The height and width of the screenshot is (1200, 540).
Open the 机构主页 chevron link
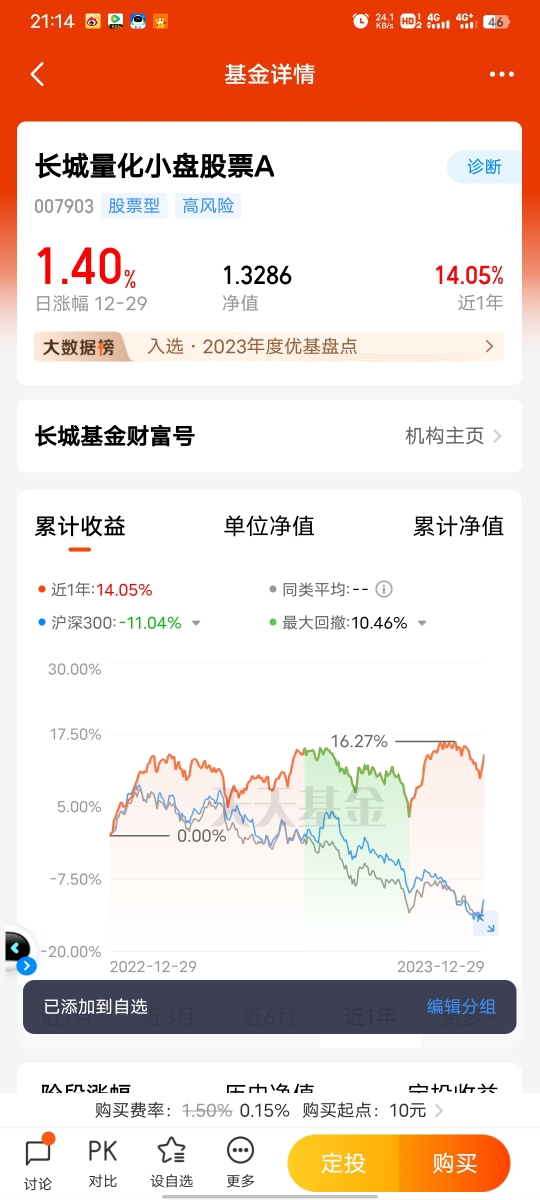453,436
